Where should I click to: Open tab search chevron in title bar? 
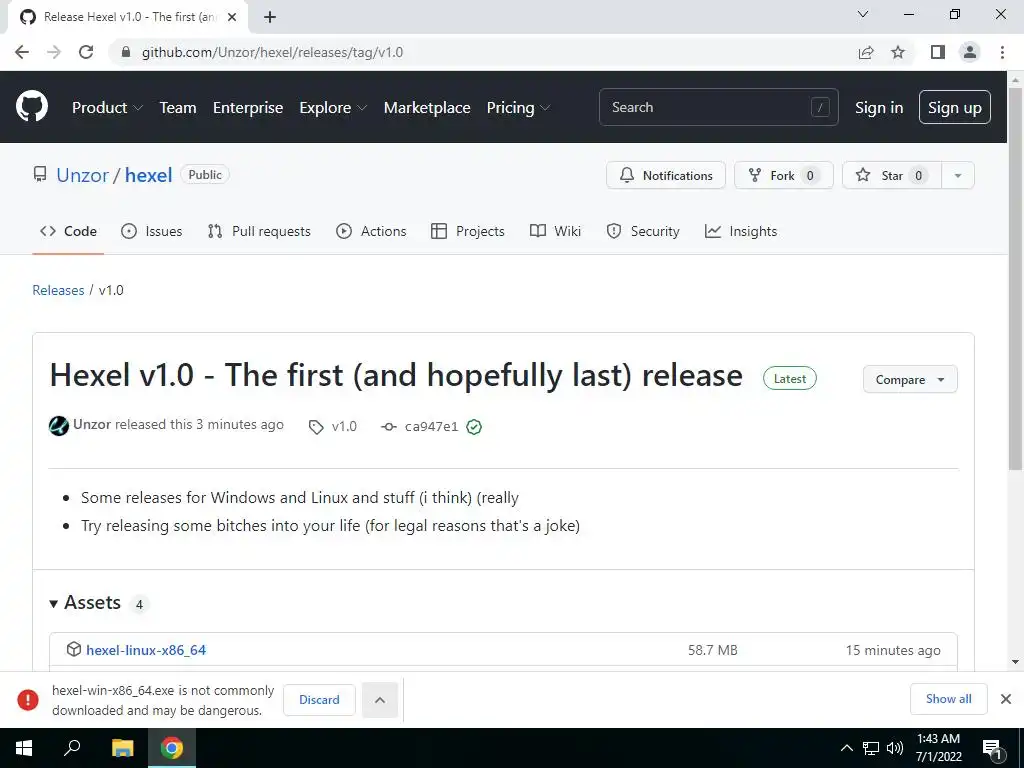[863, 14]
